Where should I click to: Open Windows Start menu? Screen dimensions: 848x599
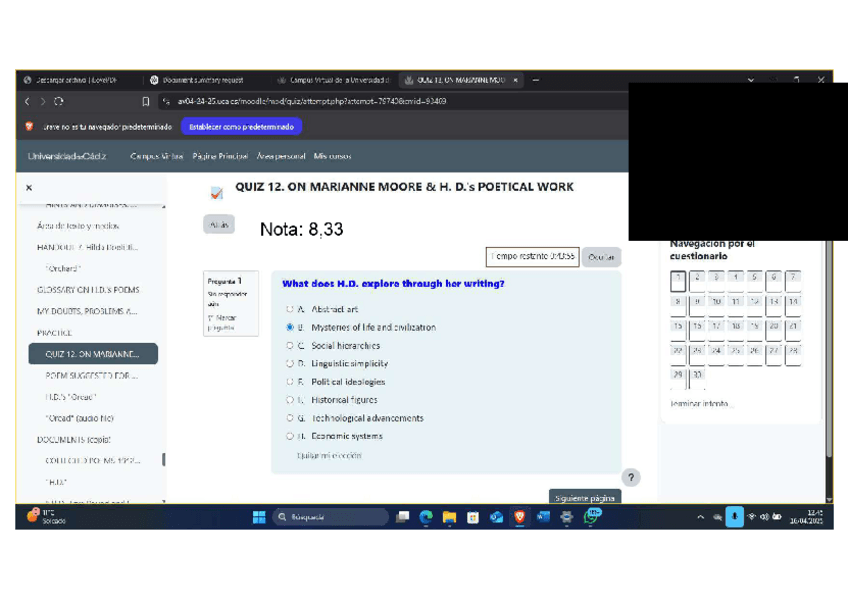(x=259, y=517)
